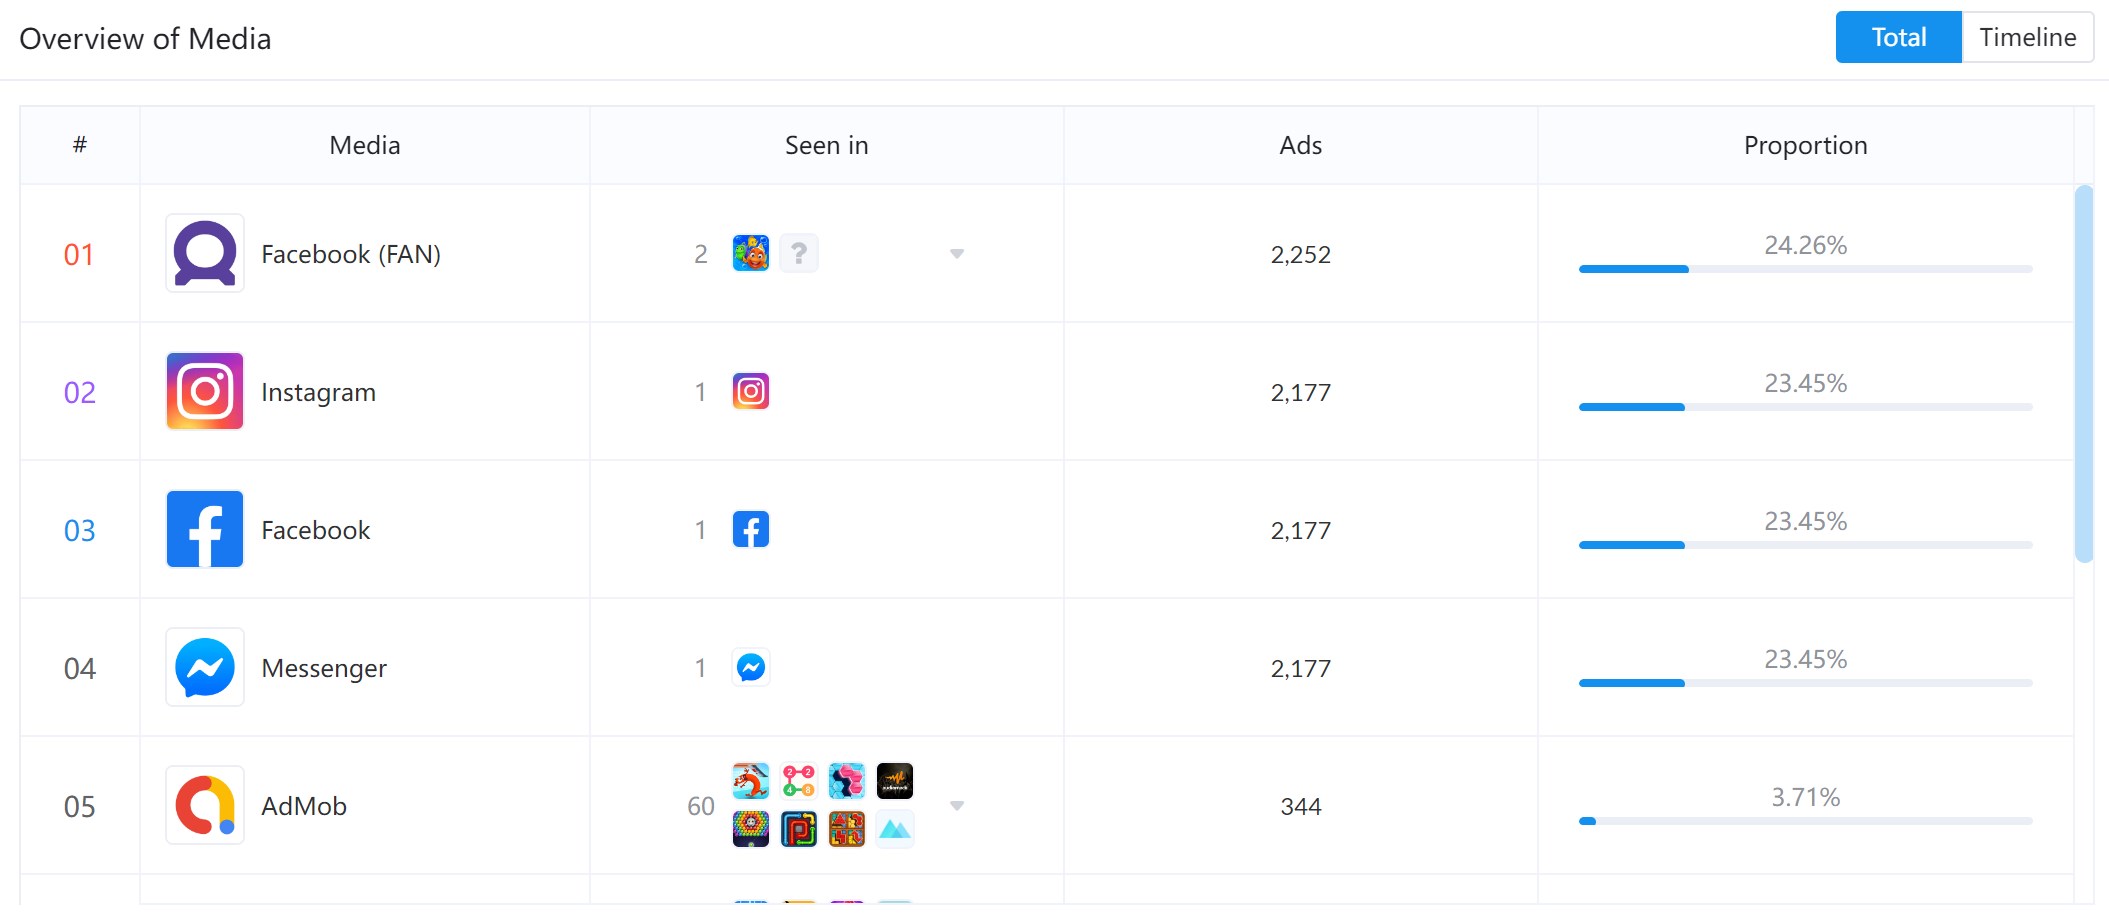Click the 60 seen-in count for AdMob

click(x=701, y=806)
